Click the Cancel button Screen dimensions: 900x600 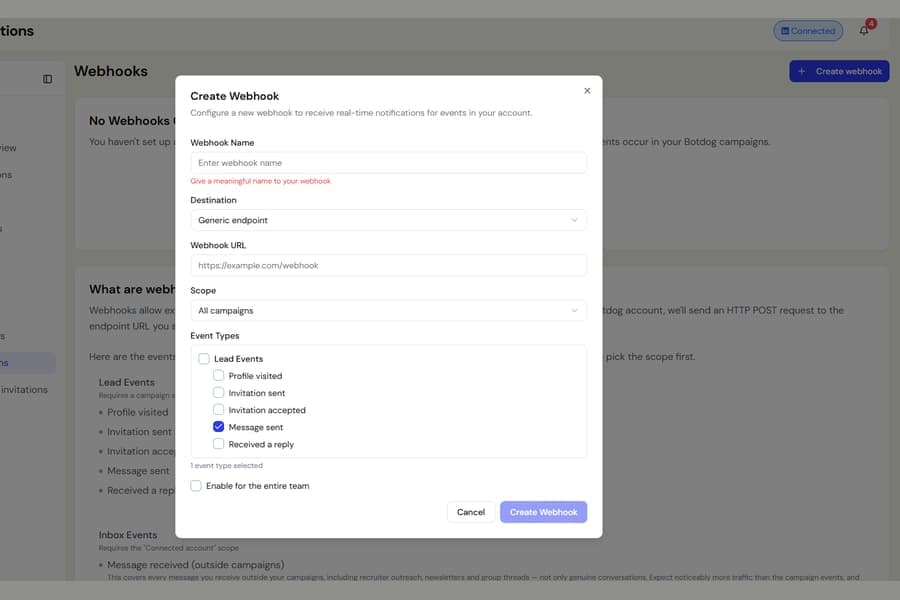[x=471, y=512]
